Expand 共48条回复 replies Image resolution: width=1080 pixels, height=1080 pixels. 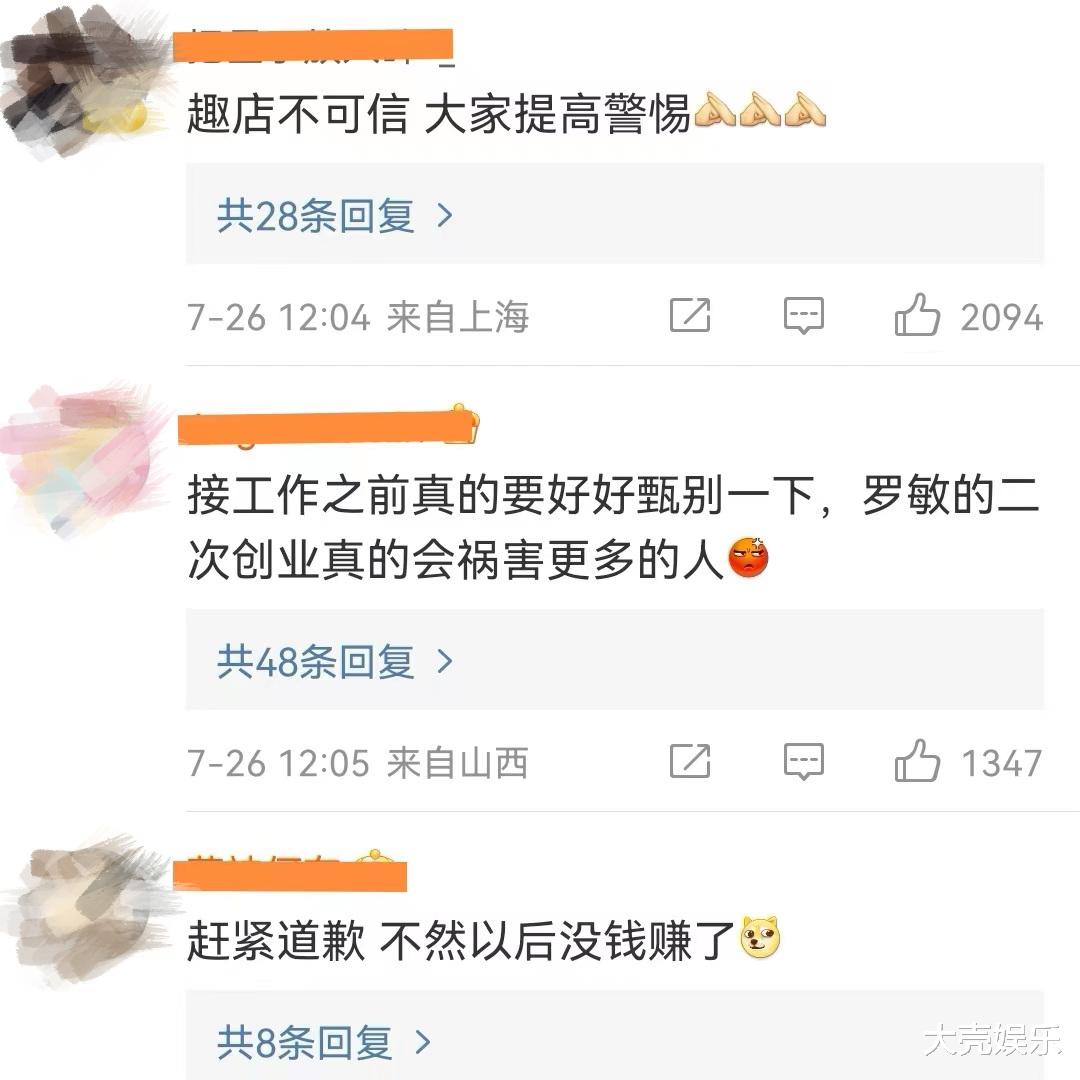coord(615,660)
